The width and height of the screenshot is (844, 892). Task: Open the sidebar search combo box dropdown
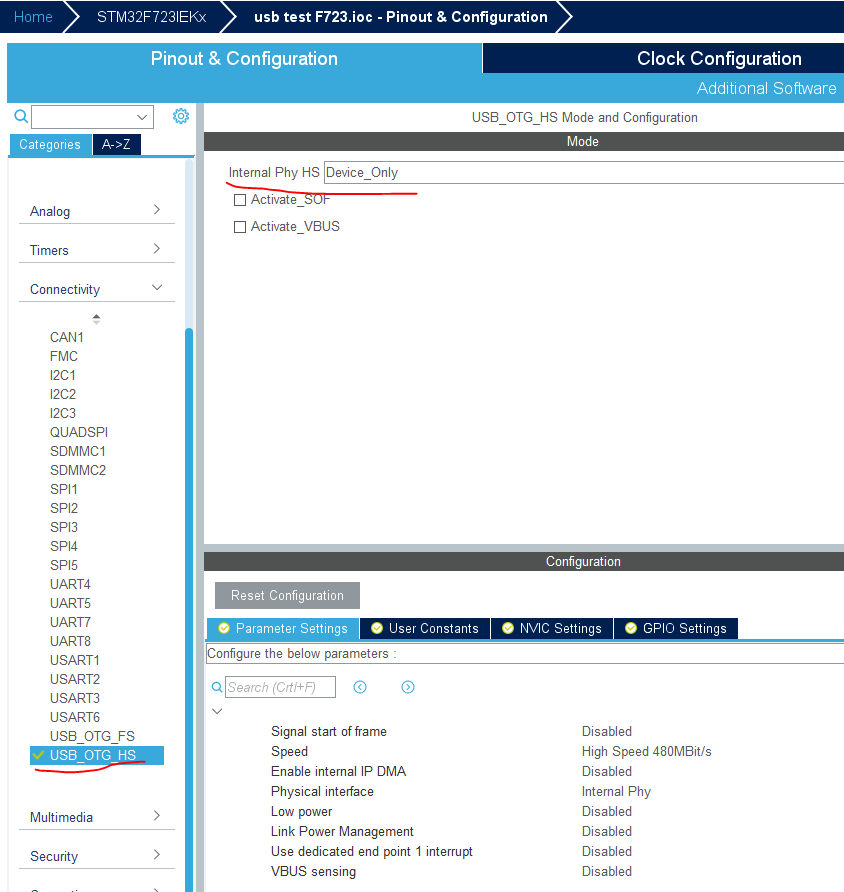click(x=142, y=117)
